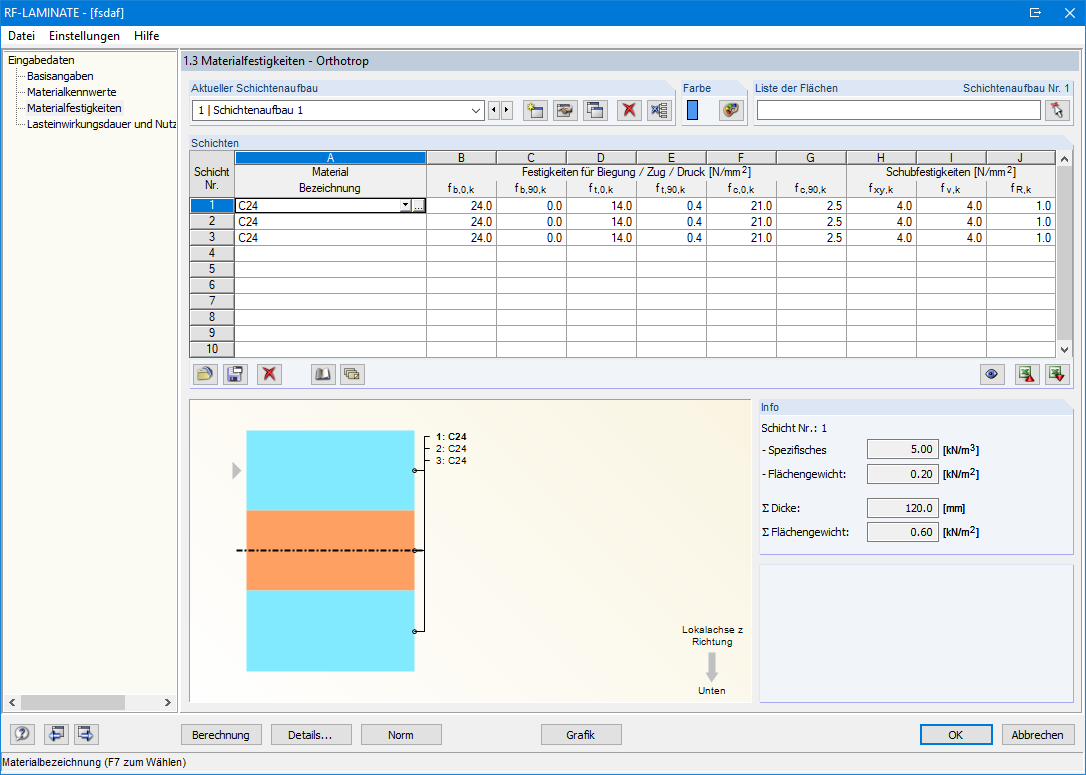The image size is (1086, 775).
Task: Click 24.0 fb,0,k cell in row 1
Action: pyautogui.click(x=461, y=206)
